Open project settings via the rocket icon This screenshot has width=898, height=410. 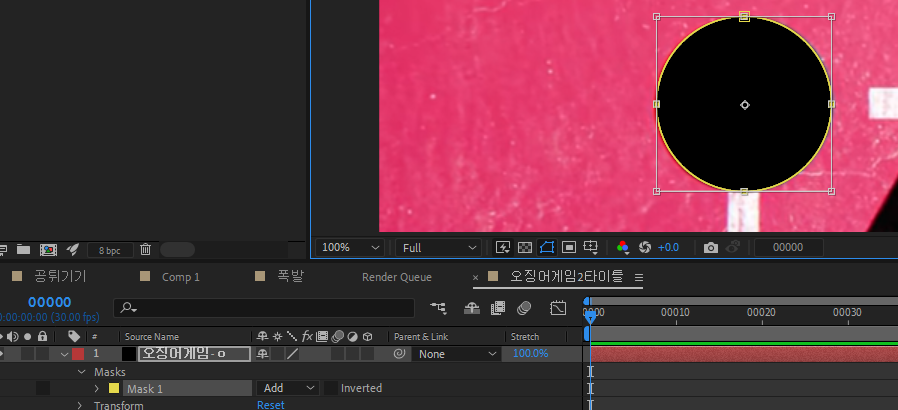click(x=72, y=249)
